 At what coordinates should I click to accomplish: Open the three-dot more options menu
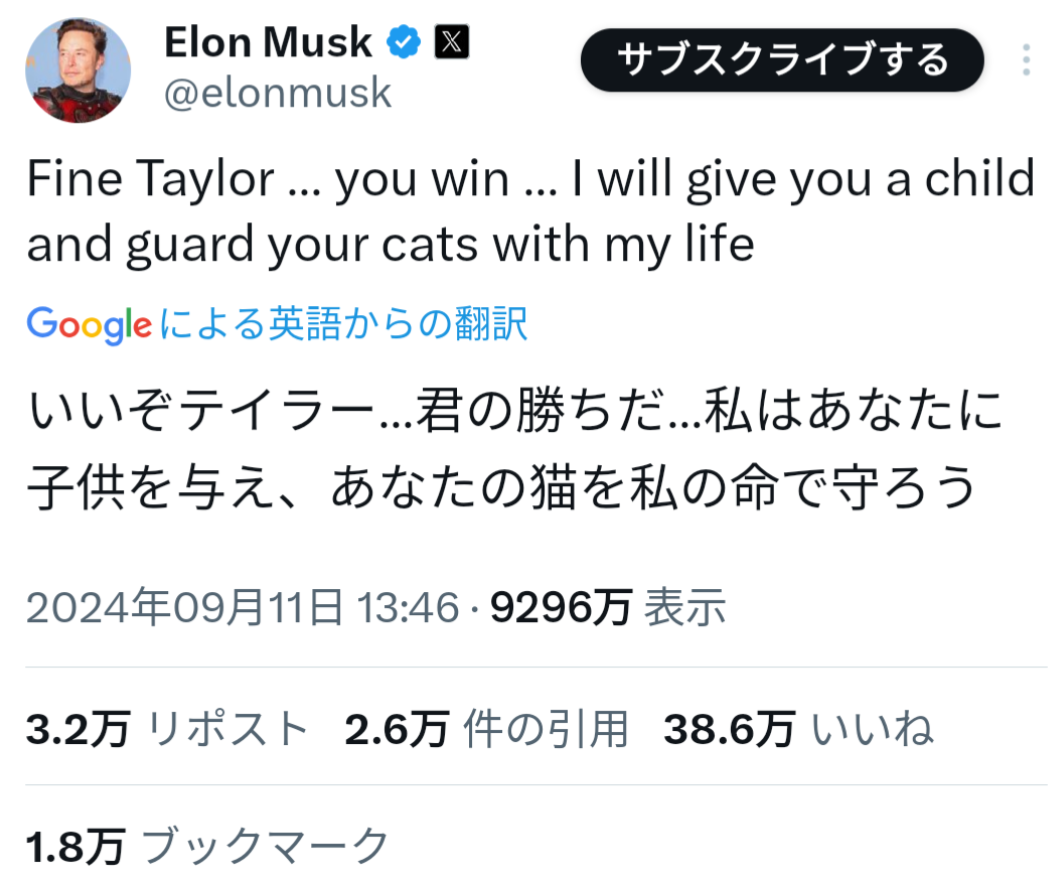1026,60
